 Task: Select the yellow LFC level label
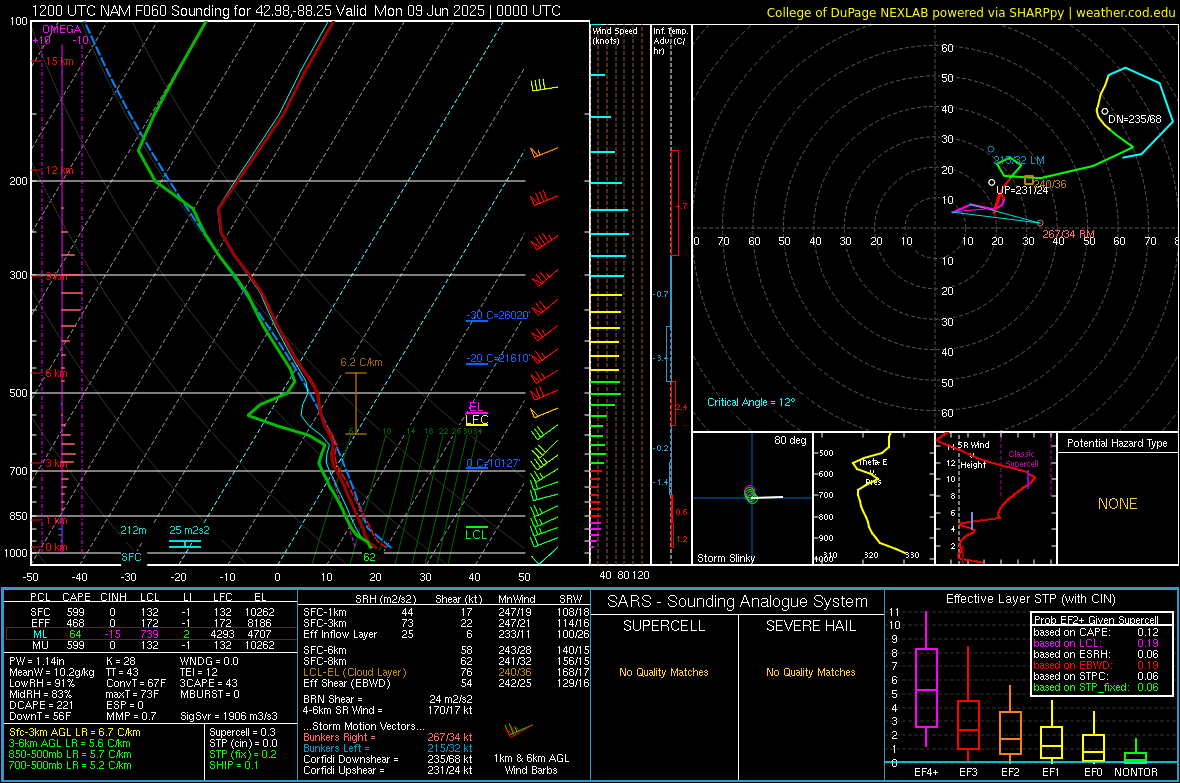[476, 419]
